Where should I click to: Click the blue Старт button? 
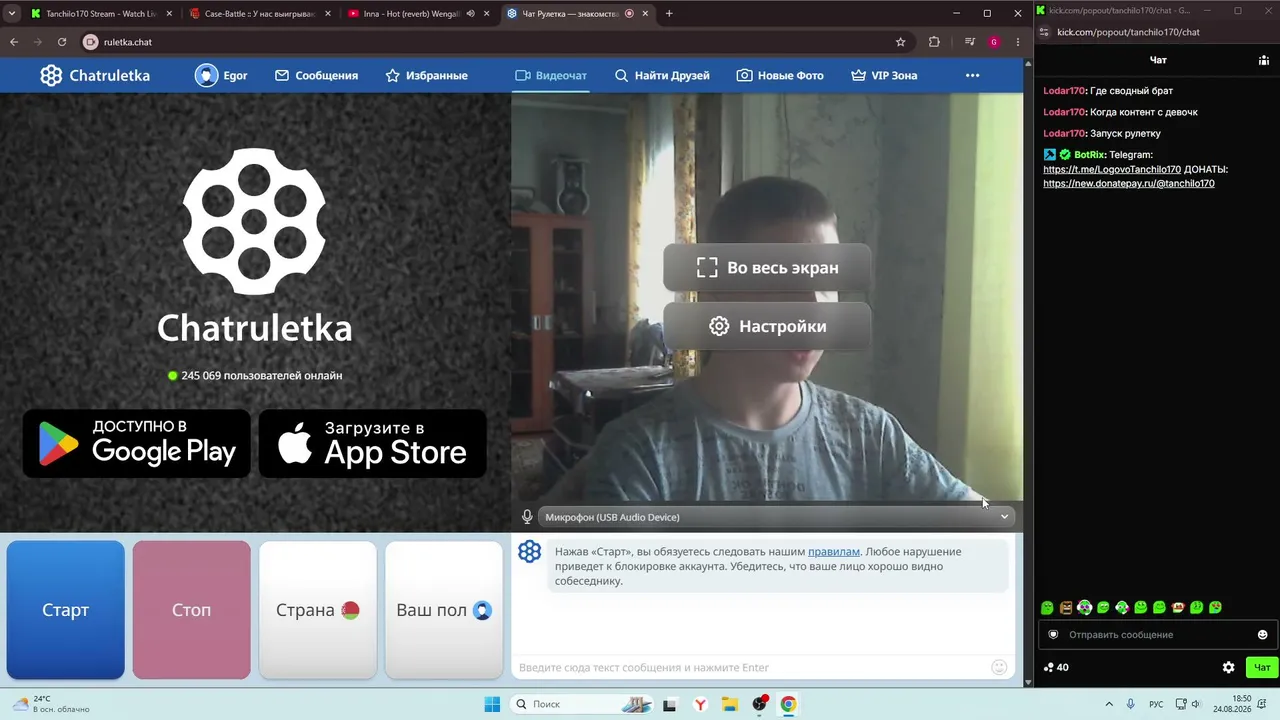click(66, 610)
